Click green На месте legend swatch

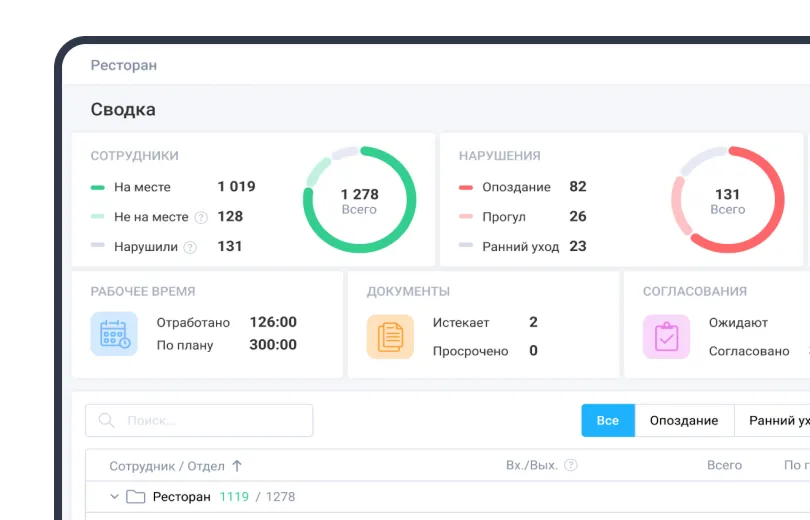click(x=98, y=187)
